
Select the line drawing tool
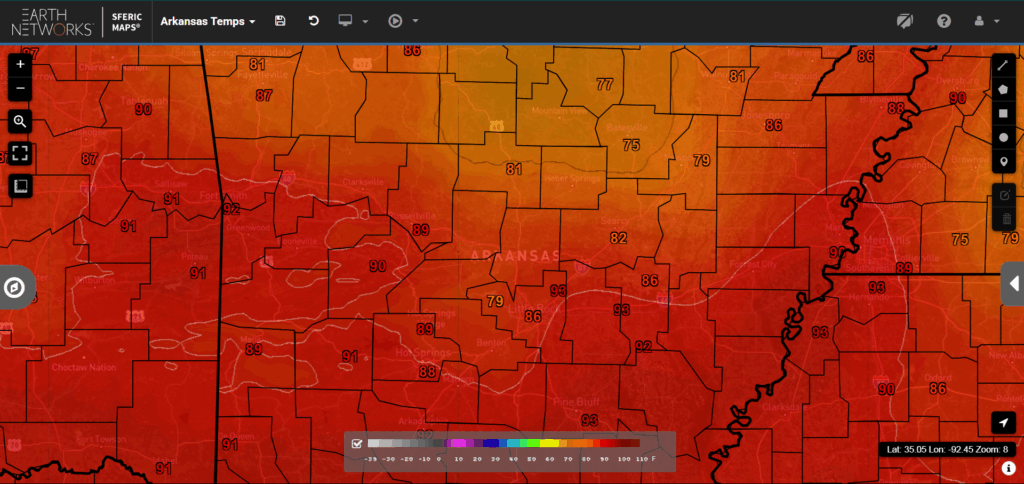click(x=1006, y=64)
